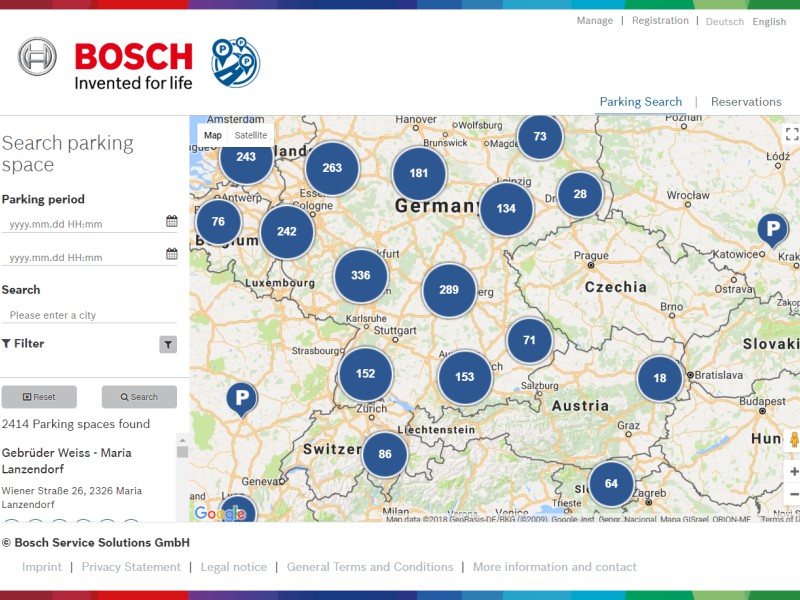Select the 242 parking cluster marker
Screen dimensions: 800x600
pos(287,232)
